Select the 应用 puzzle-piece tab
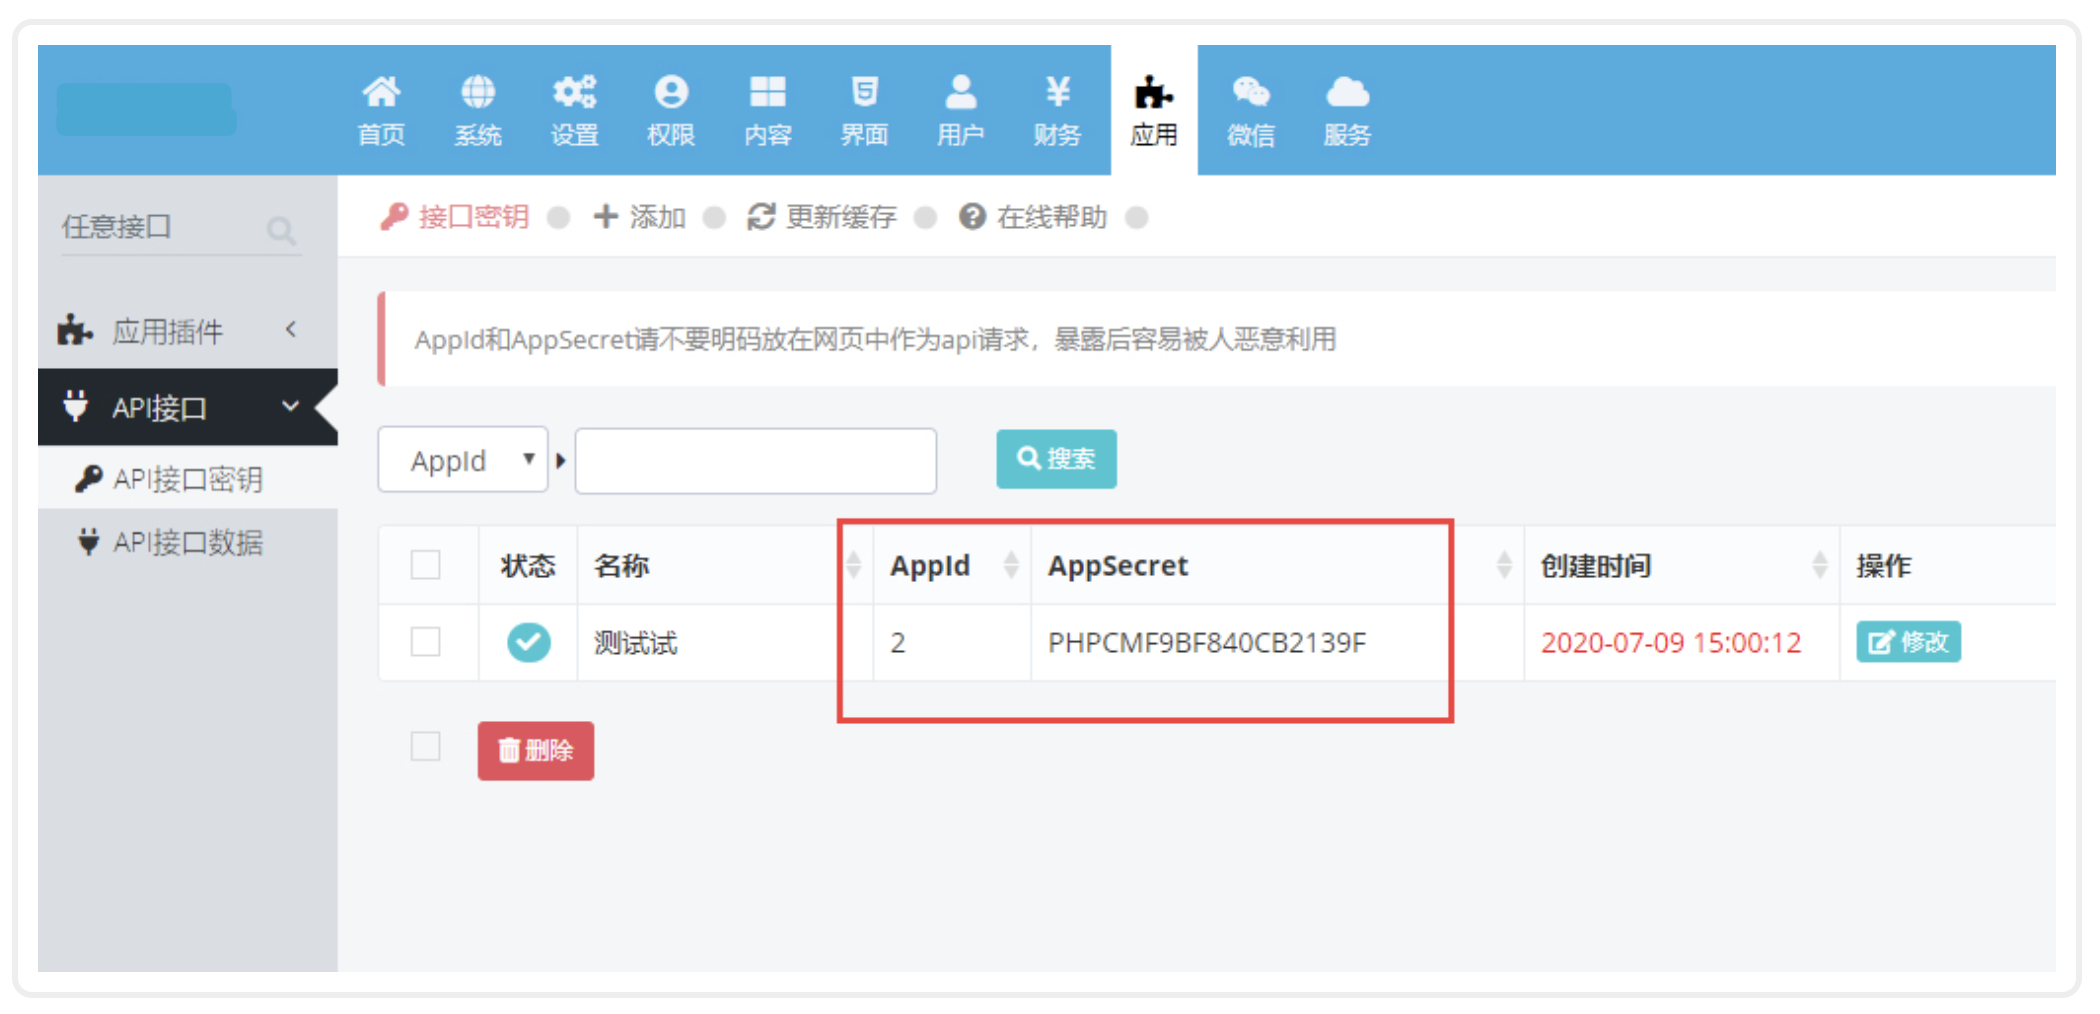The width and height of the screenshot is (2100, 1014). 1154,111
